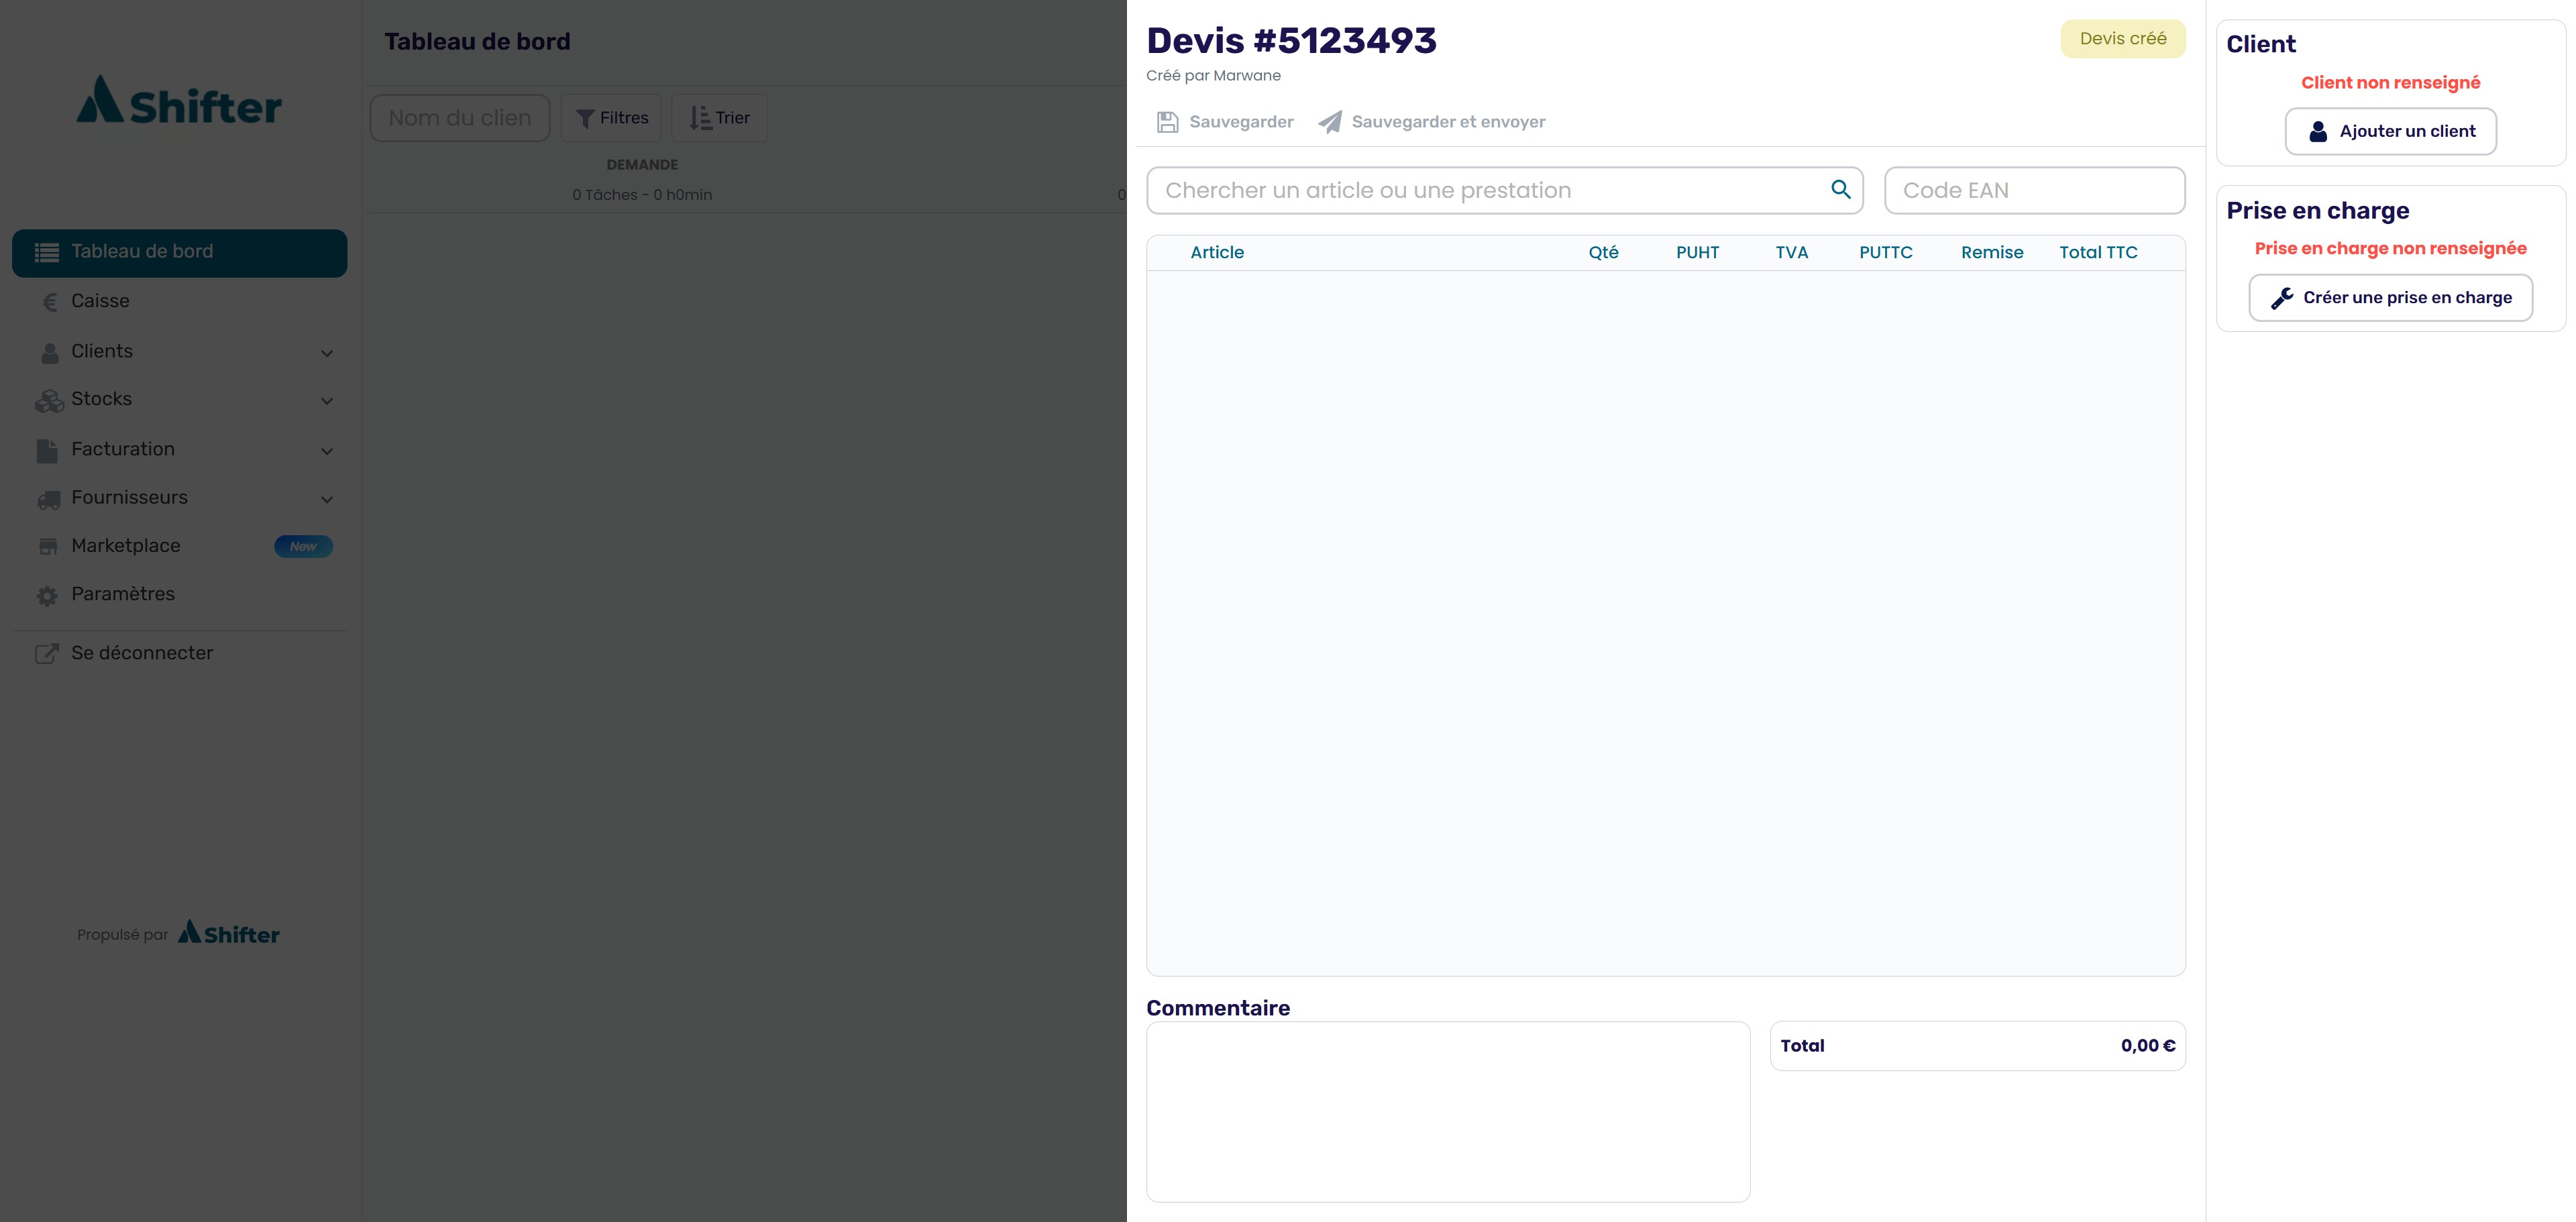Click Client non renseigné warning text
The width and height of the screenshot is (2576, 1222).
tap(2390, 83)
